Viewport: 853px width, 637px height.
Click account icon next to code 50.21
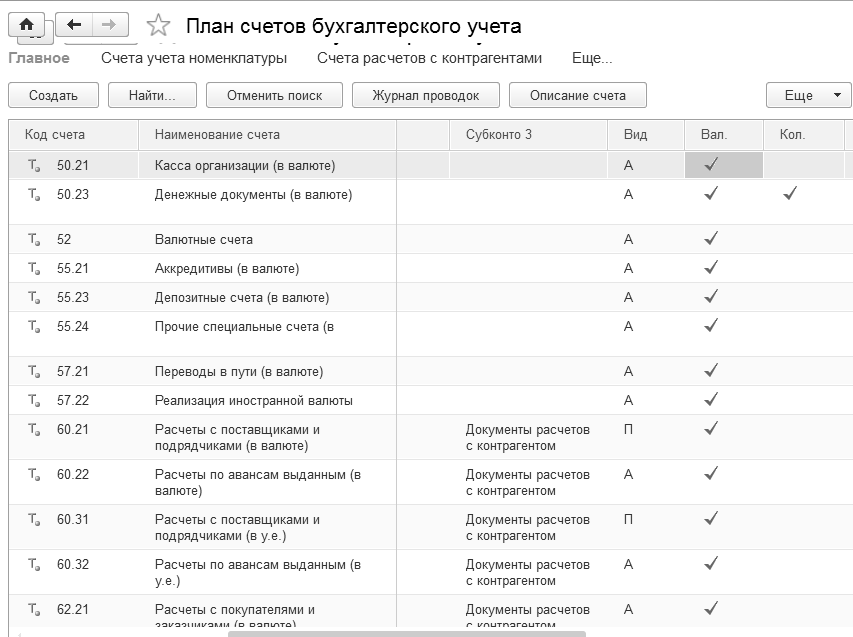[34, 166]
